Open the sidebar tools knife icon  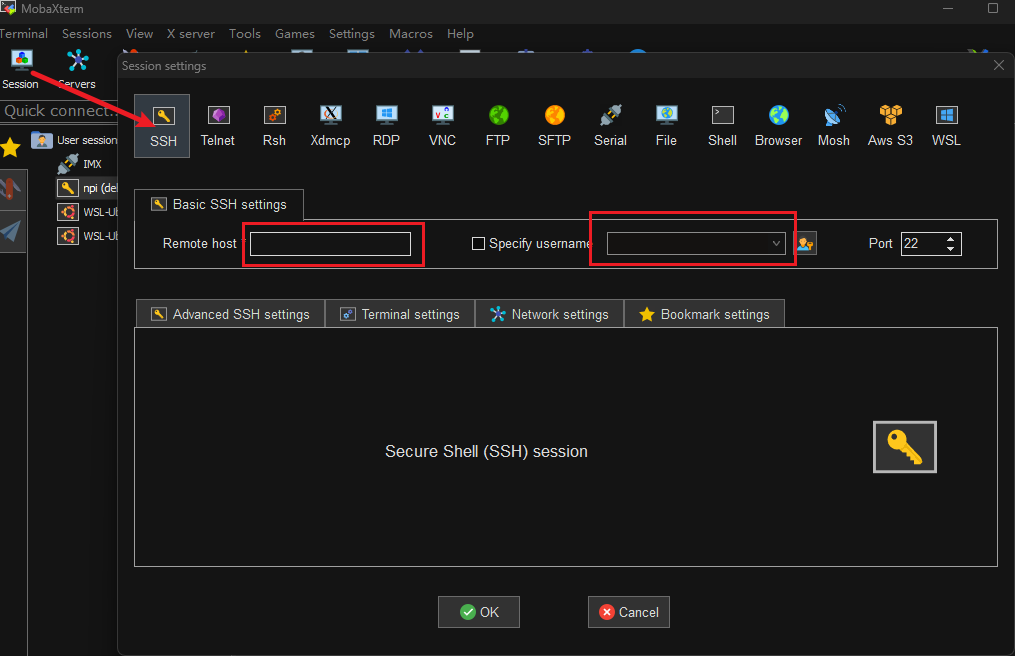(10, 190)
